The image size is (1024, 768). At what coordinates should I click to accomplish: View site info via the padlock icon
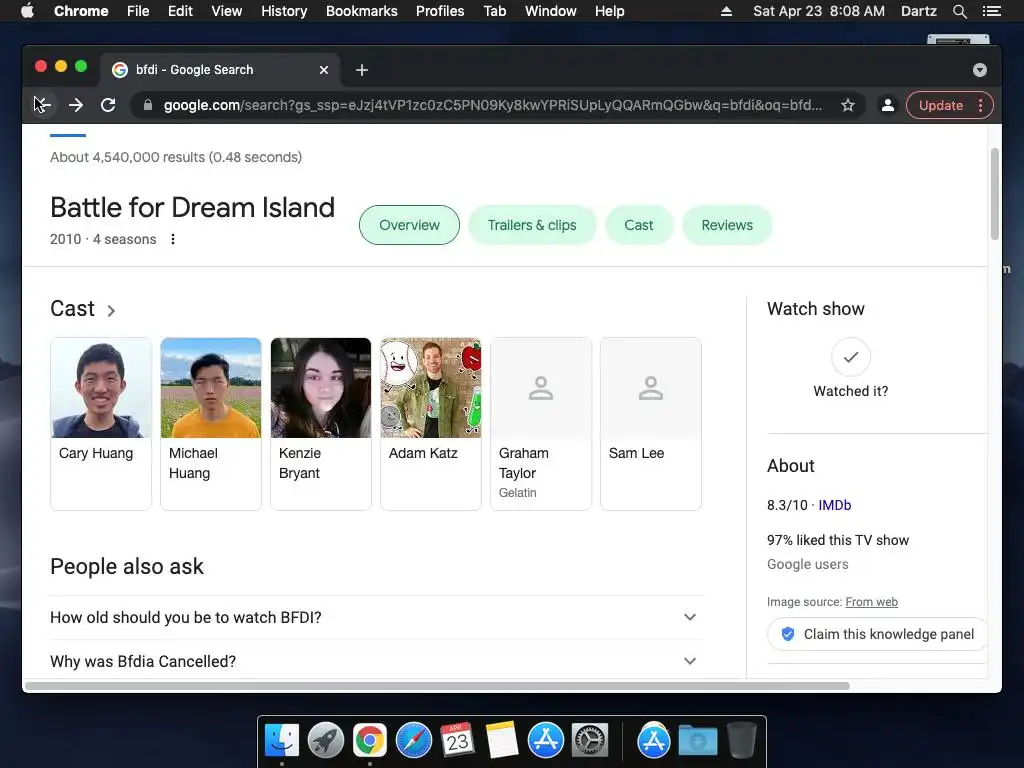click(x=148, y=105)
